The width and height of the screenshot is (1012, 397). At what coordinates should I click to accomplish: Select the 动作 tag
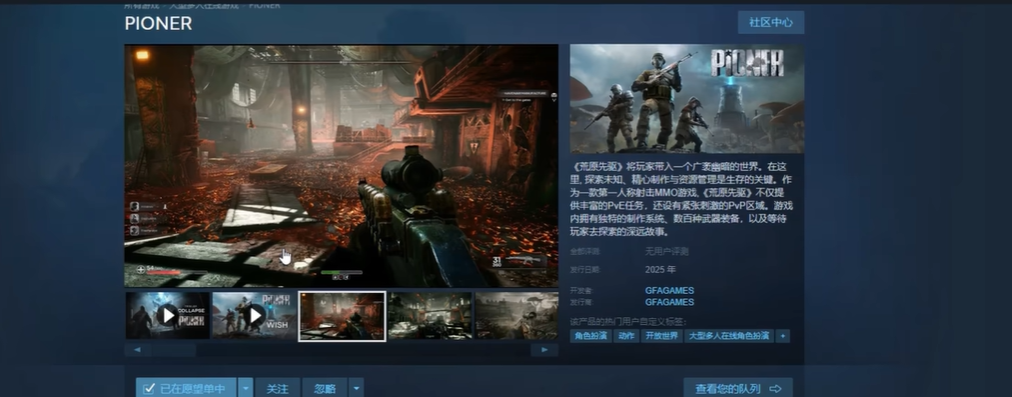point(626,336)
